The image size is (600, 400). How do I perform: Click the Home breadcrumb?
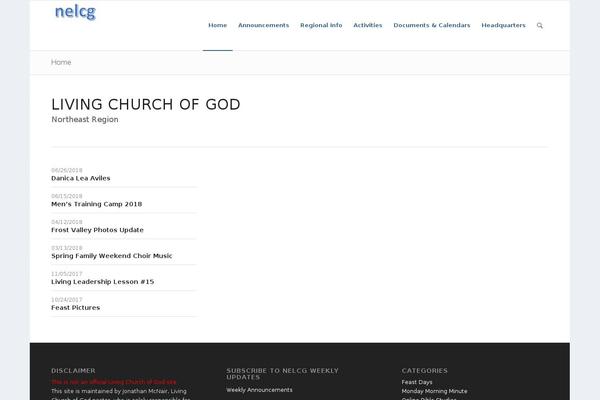click(x=61, y=62)
